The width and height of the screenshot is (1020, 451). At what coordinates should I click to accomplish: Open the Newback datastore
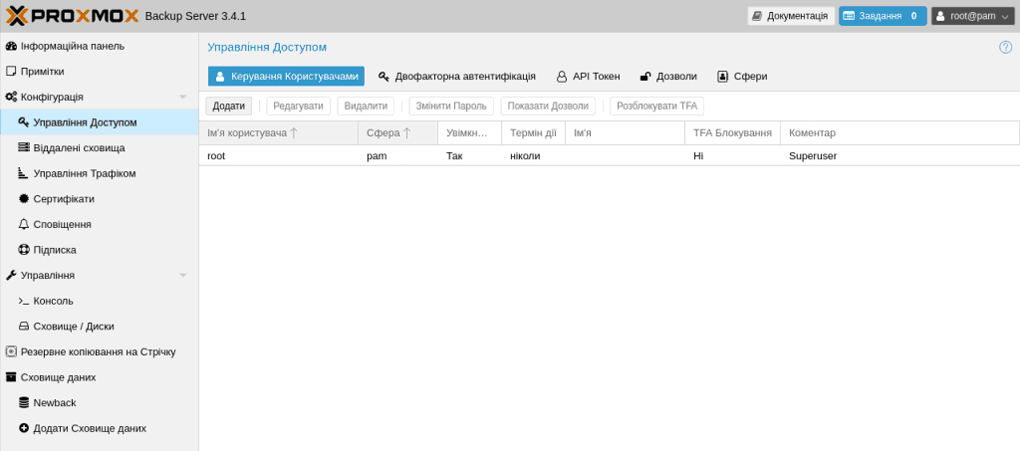click(54, 403)
